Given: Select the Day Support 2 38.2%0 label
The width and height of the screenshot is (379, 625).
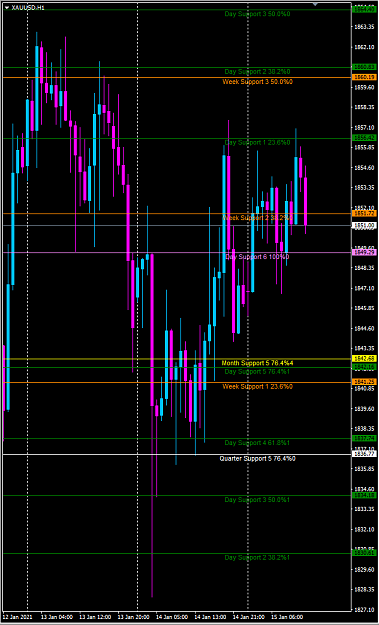Looking at the screenshot, I should click(257, 72).
